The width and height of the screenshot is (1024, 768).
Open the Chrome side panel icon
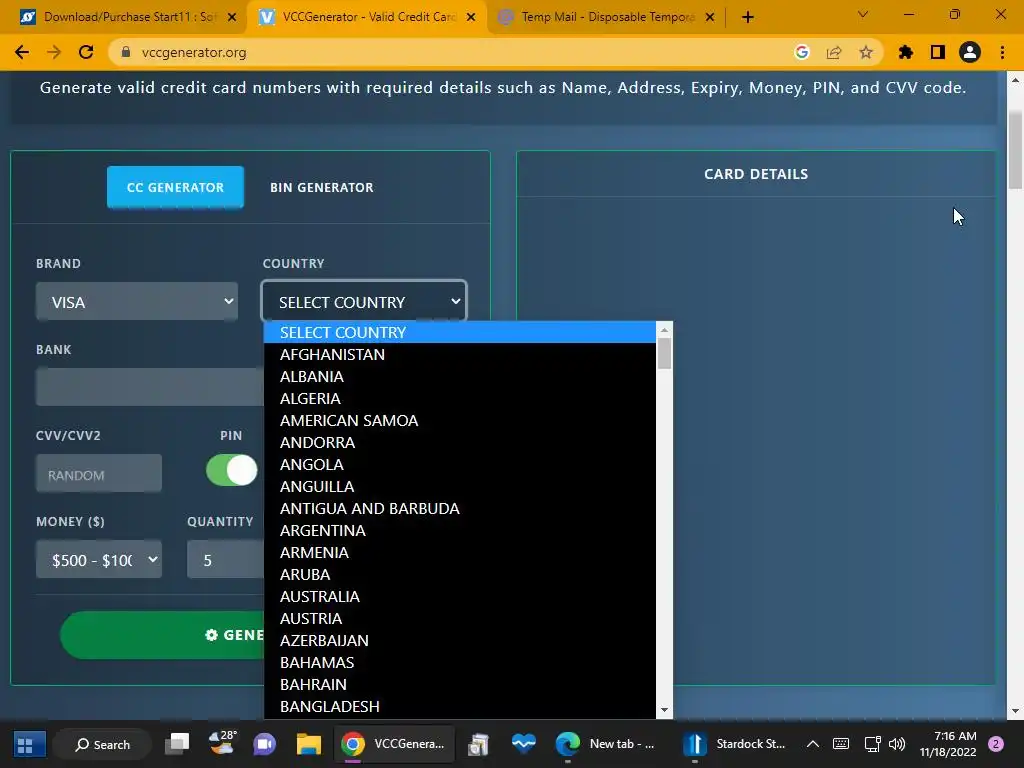[x=938, y=52]
